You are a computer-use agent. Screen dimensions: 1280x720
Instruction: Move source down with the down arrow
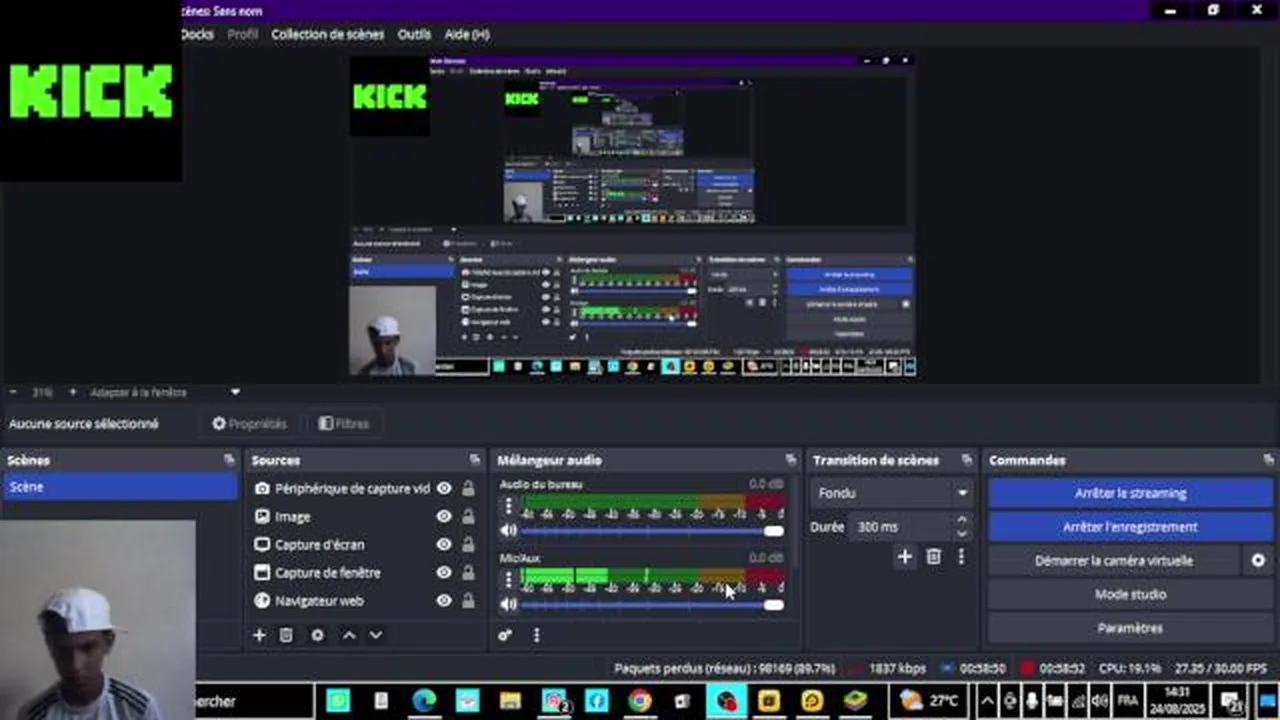[376, 635]
